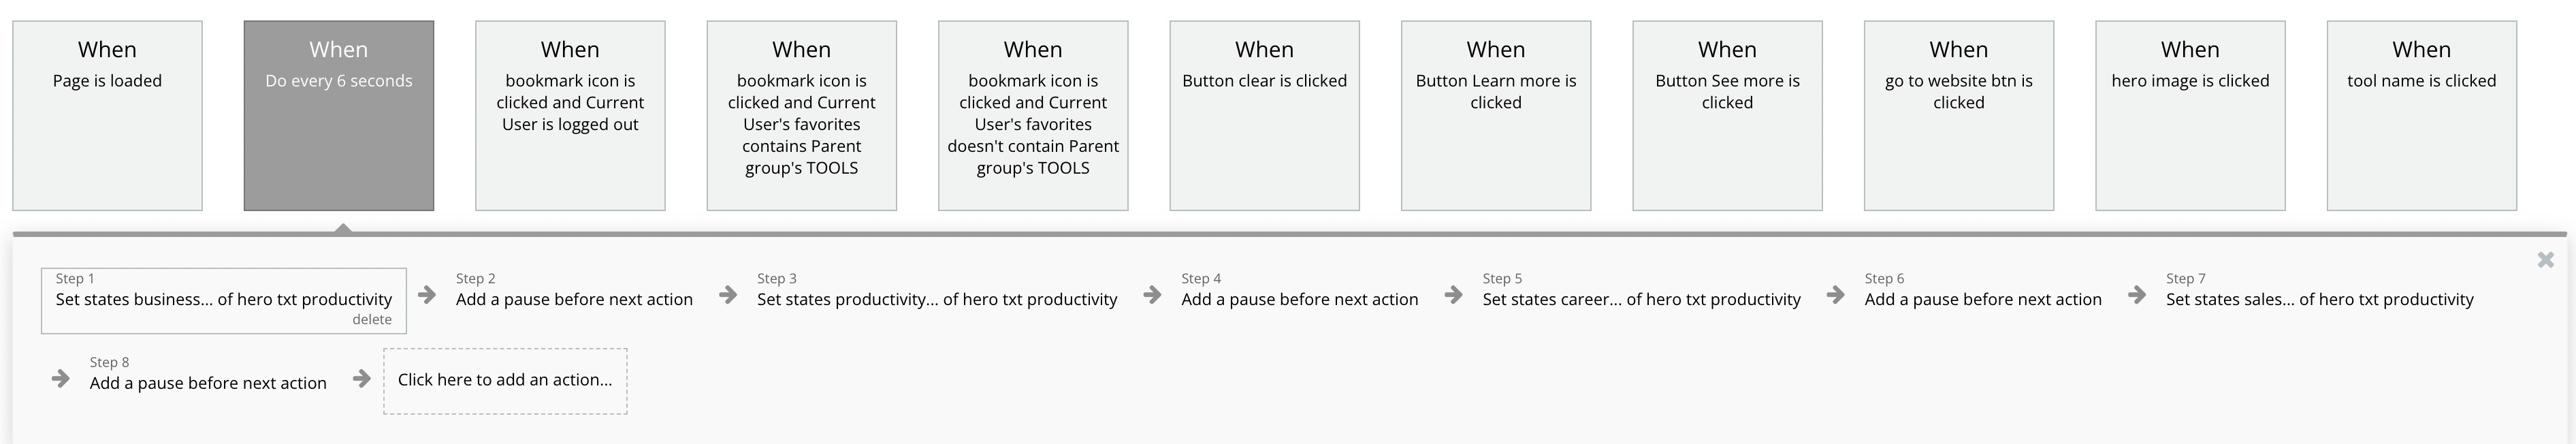Open 'Button clear is clicked' event

coord(1264,115)
